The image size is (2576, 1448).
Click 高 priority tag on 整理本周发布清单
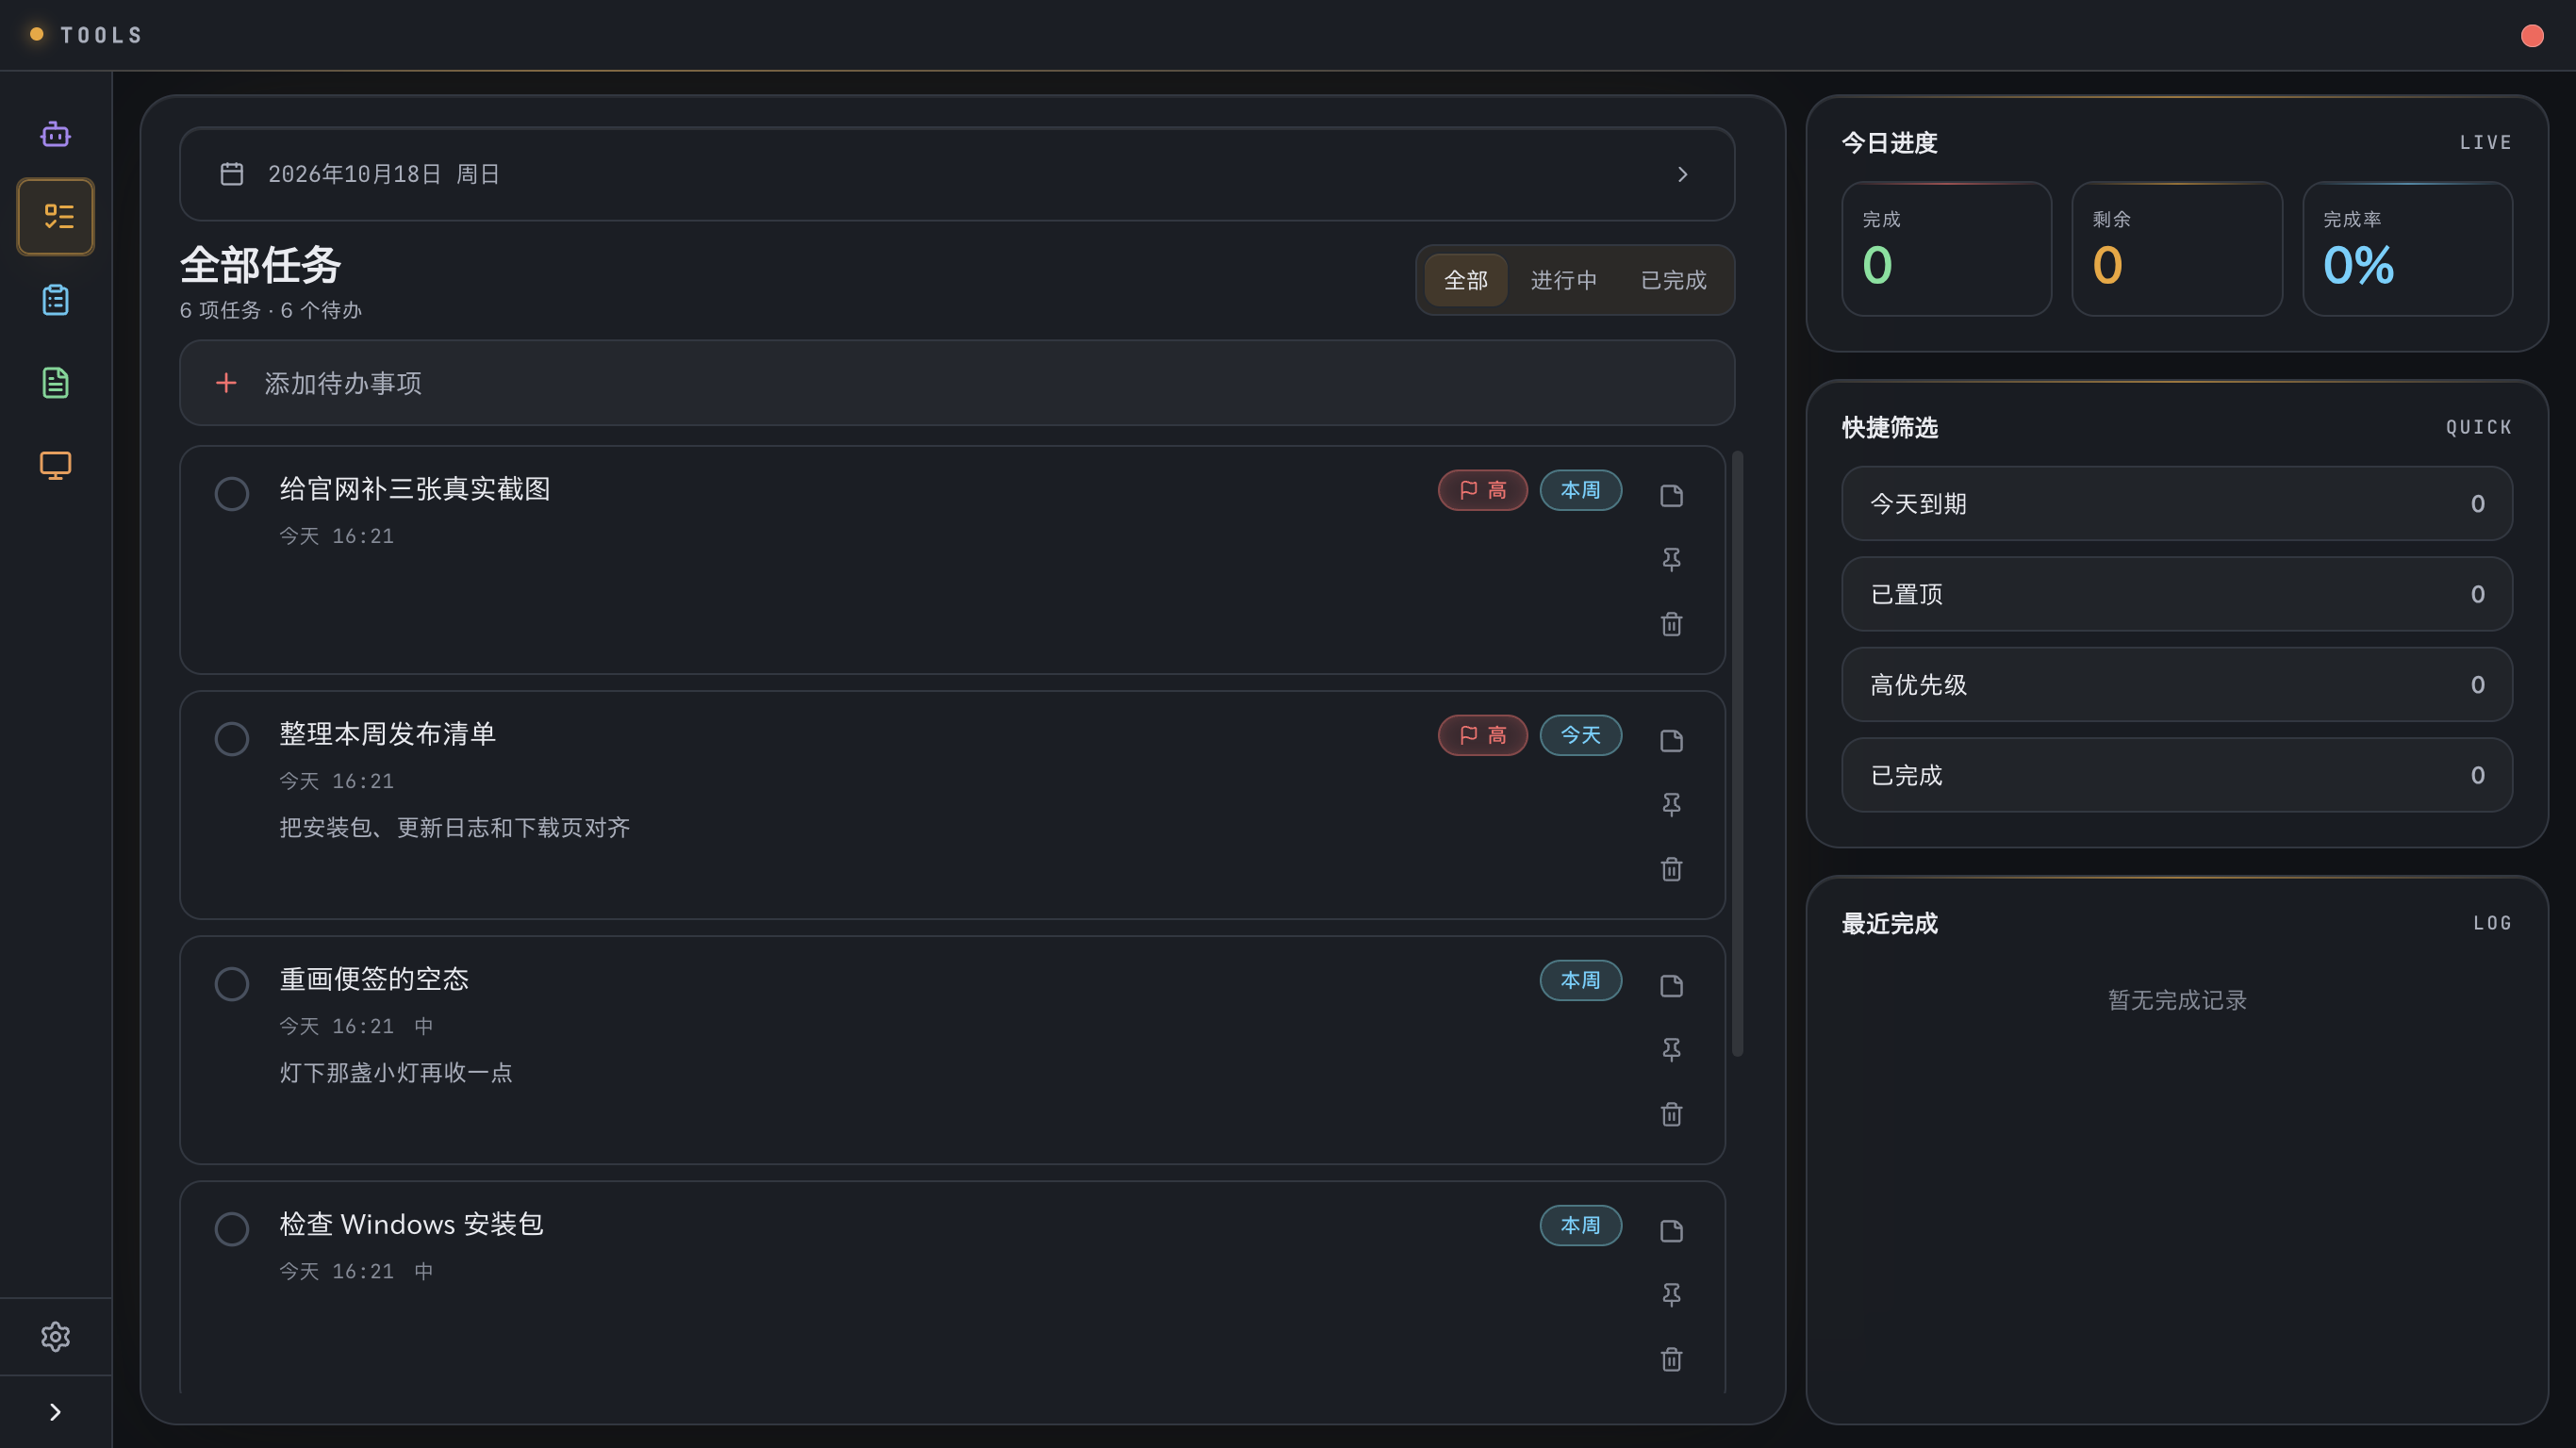tap(1482, 735)
